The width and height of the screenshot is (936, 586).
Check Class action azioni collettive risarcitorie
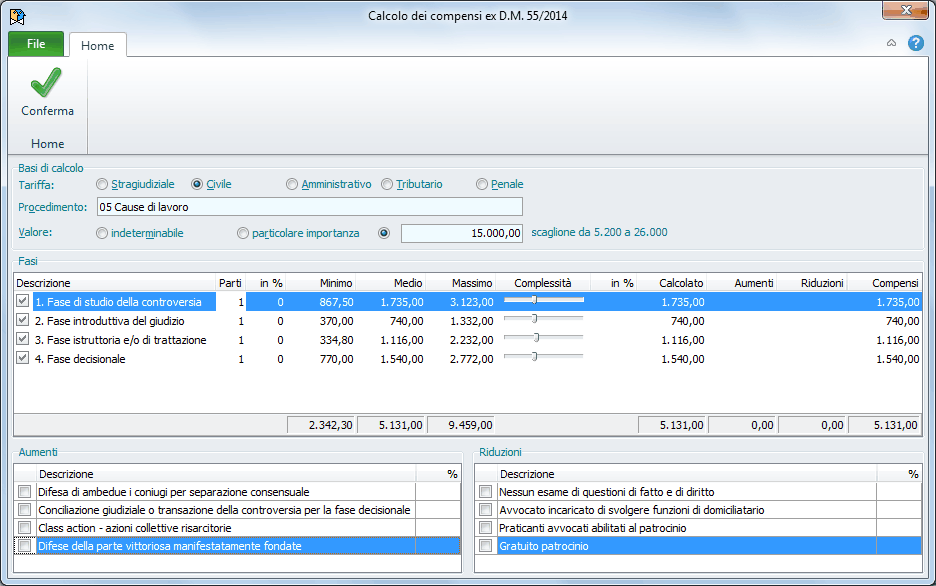pos(24,528)
